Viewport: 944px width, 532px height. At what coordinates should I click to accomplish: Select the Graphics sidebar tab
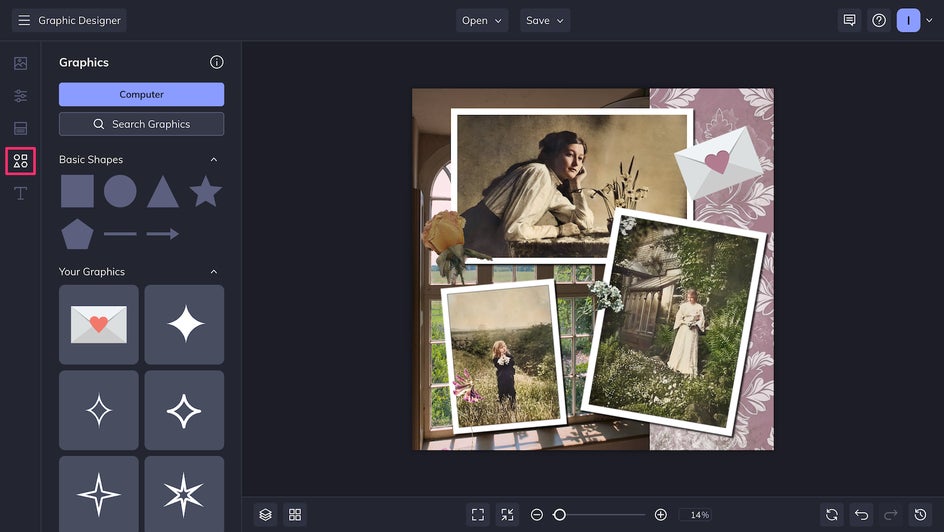pyautogui.click(x=20, y=161)
